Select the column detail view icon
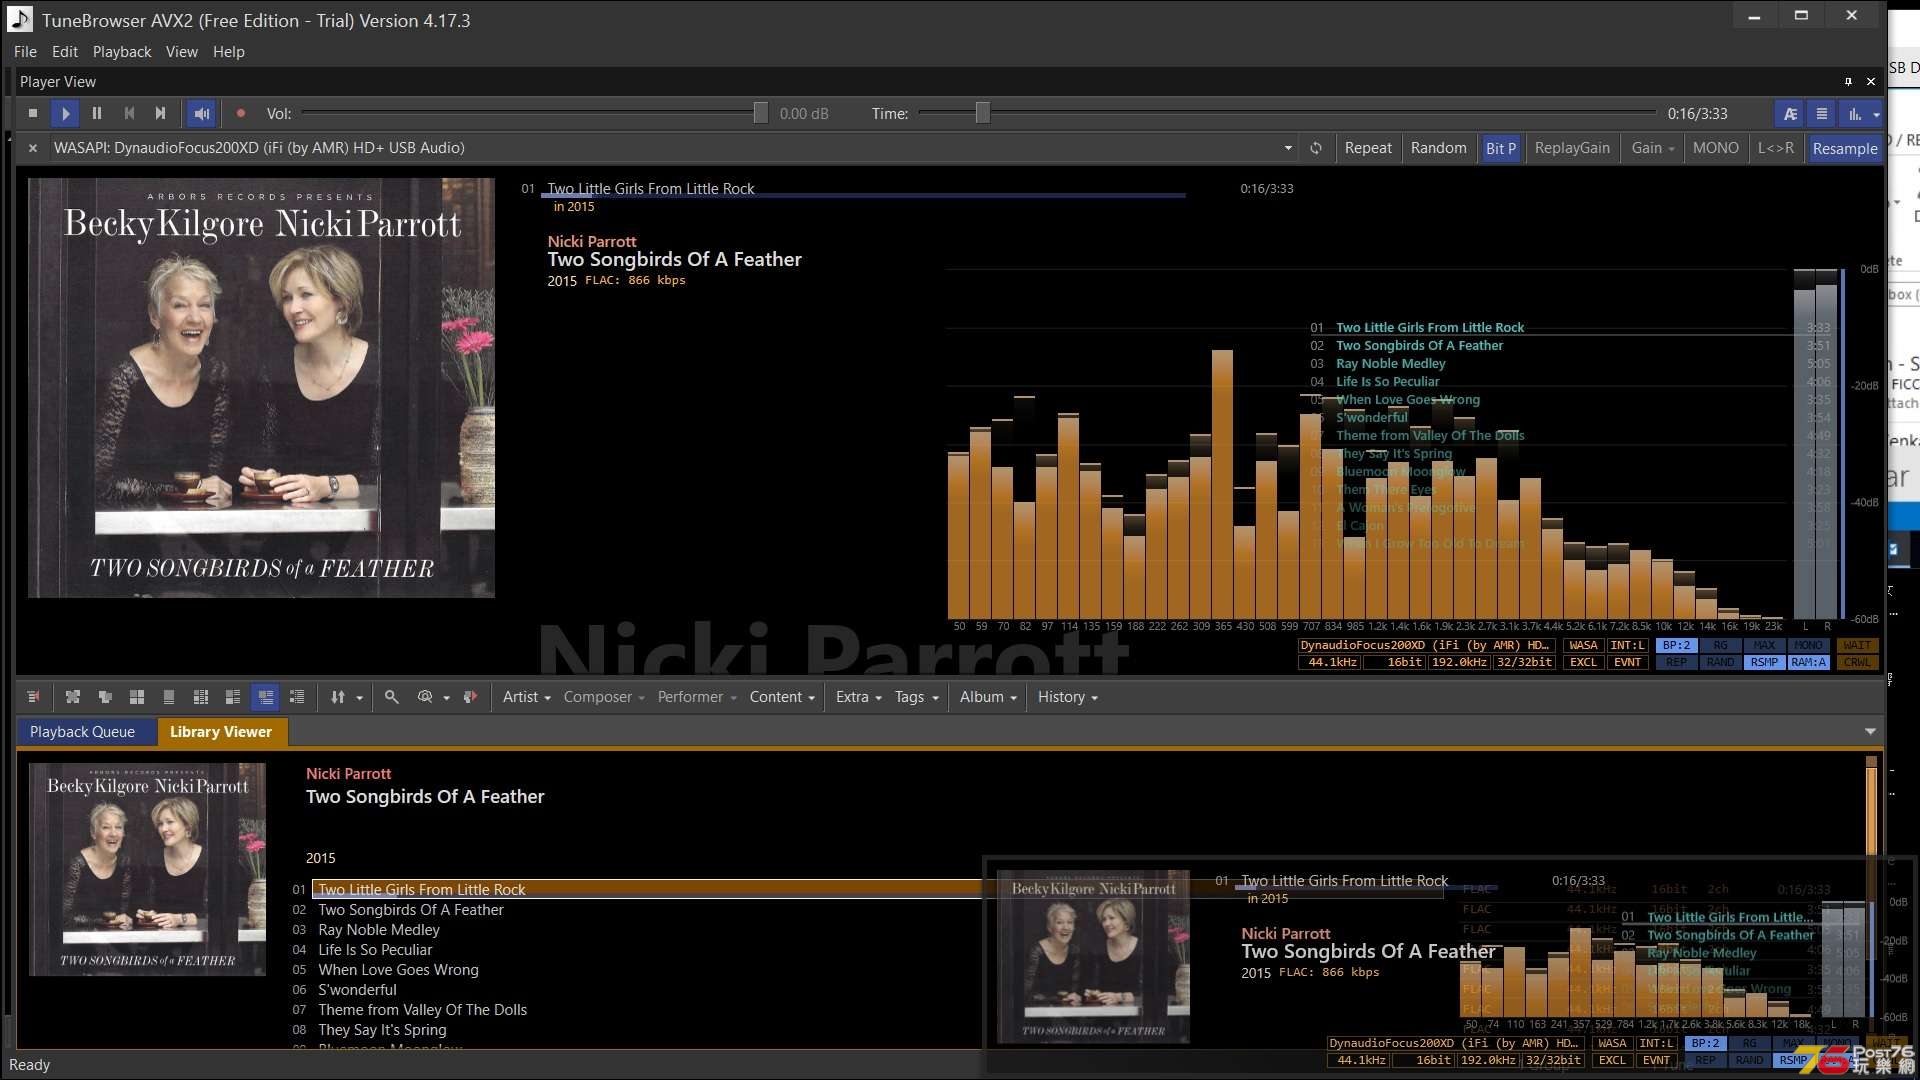Viewport: 1920px width, 1080px height. pyautogui.click(x=201, y=697)
